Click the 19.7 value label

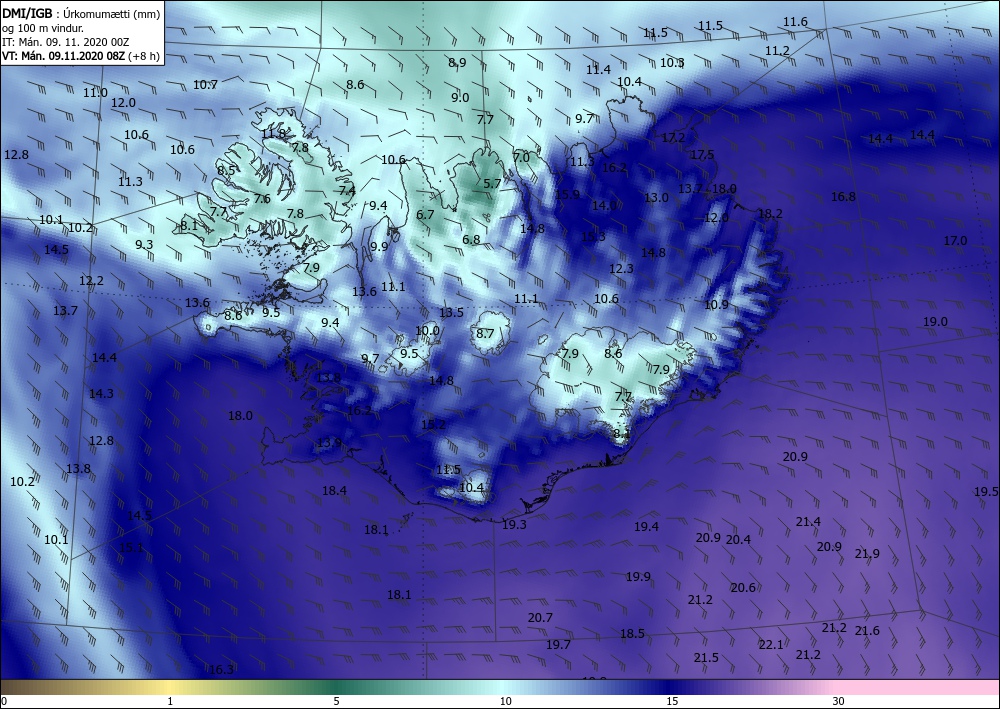[558, 645]
